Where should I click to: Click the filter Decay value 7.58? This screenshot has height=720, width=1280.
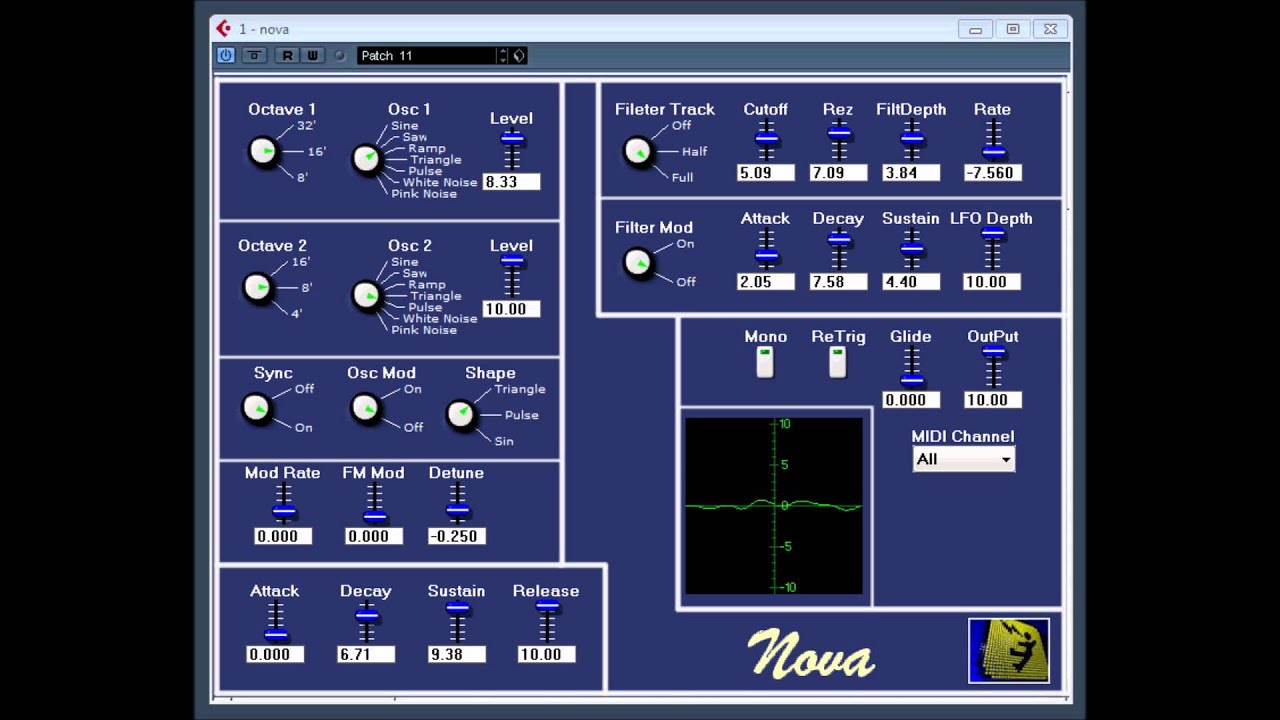(839, 282)
